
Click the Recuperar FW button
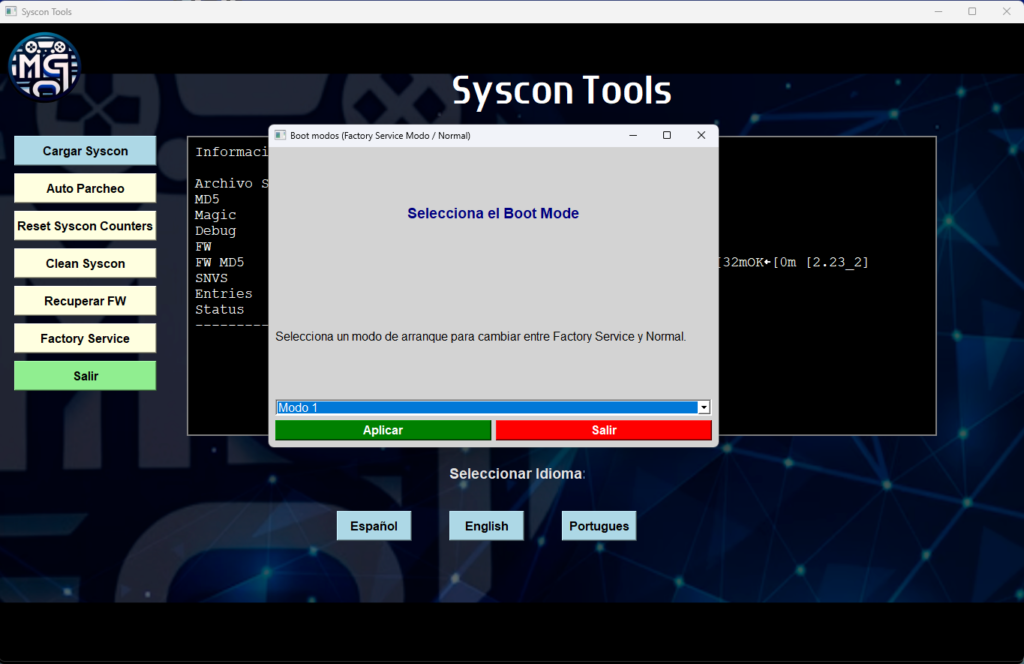pos(85,301)
